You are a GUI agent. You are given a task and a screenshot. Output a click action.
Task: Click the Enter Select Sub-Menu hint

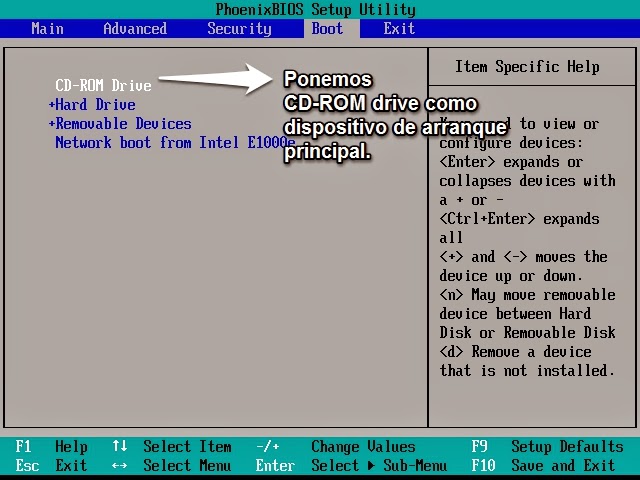[x=351, y=465]
